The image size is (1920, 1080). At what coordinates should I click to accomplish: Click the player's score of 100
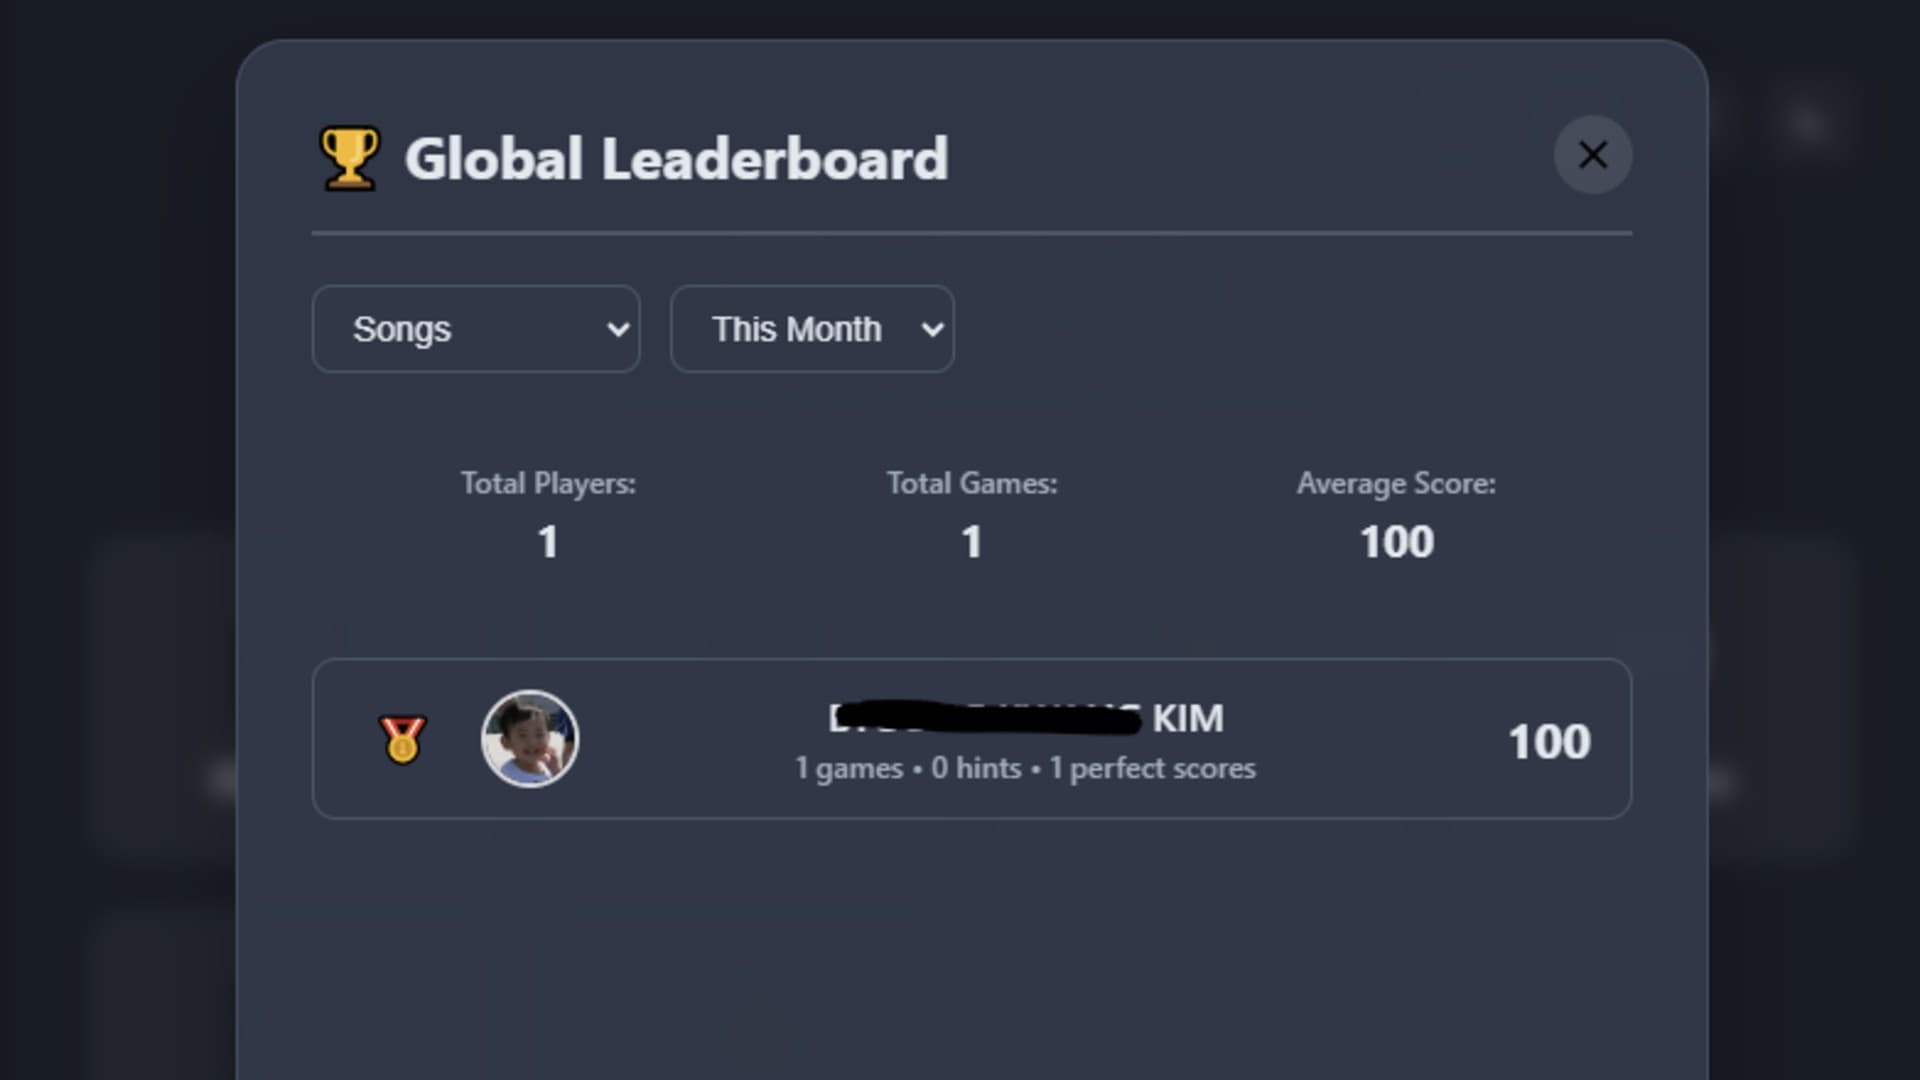1548,741
